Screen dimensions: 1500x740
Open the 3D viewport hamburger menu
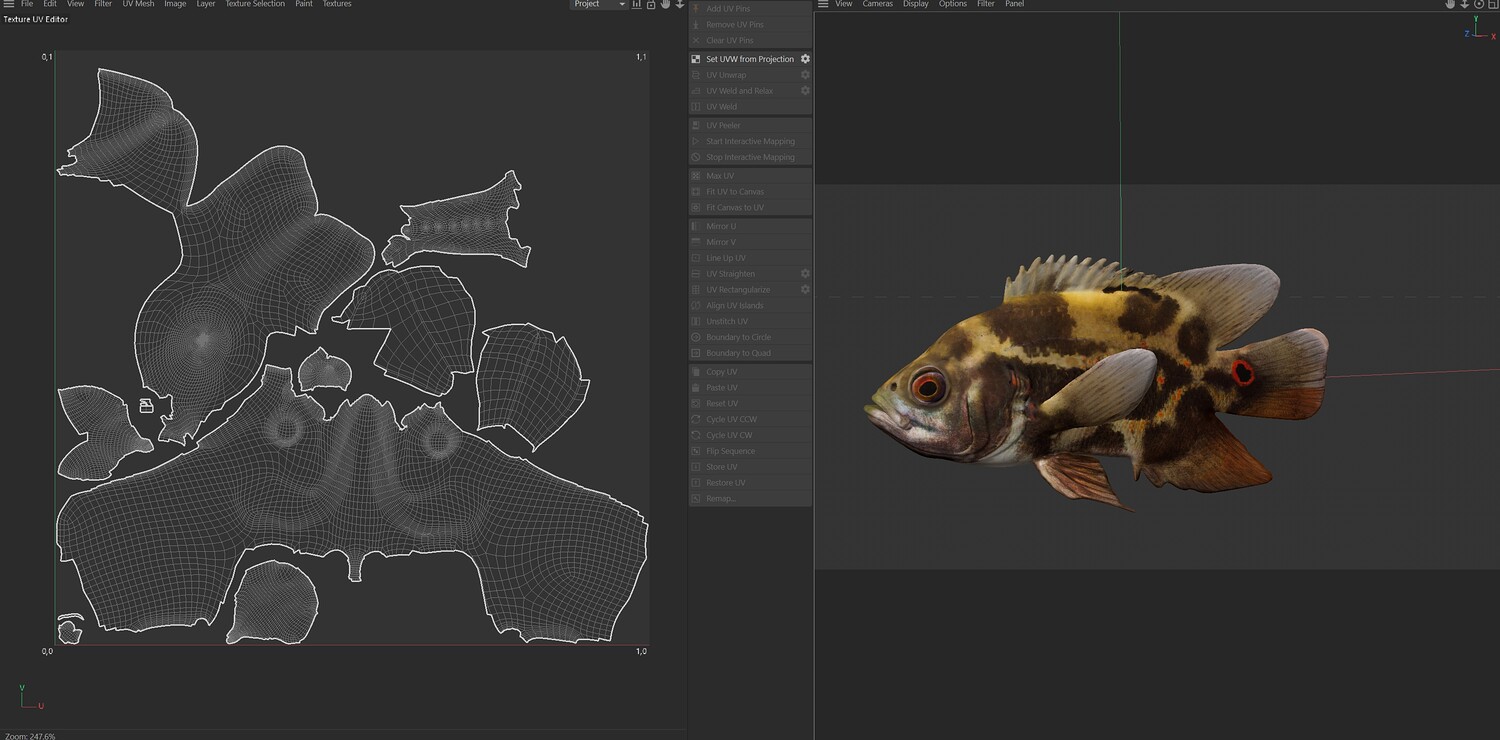[x=823, y=4]
